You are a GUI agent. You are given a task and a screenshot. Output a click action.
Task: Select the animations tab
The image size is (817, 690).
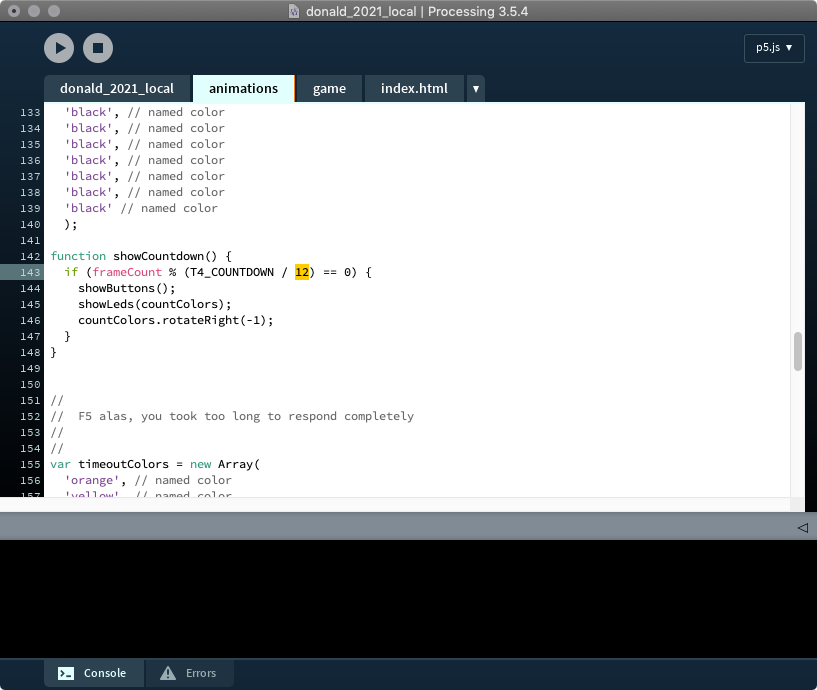[x=243, y=89]
